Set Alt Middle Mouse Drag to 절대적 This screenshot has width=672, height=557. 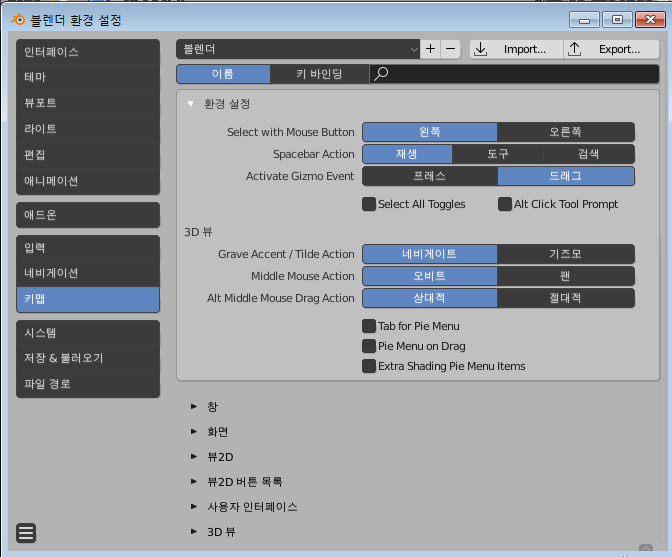pyautogui.click(x=566, y=298)
